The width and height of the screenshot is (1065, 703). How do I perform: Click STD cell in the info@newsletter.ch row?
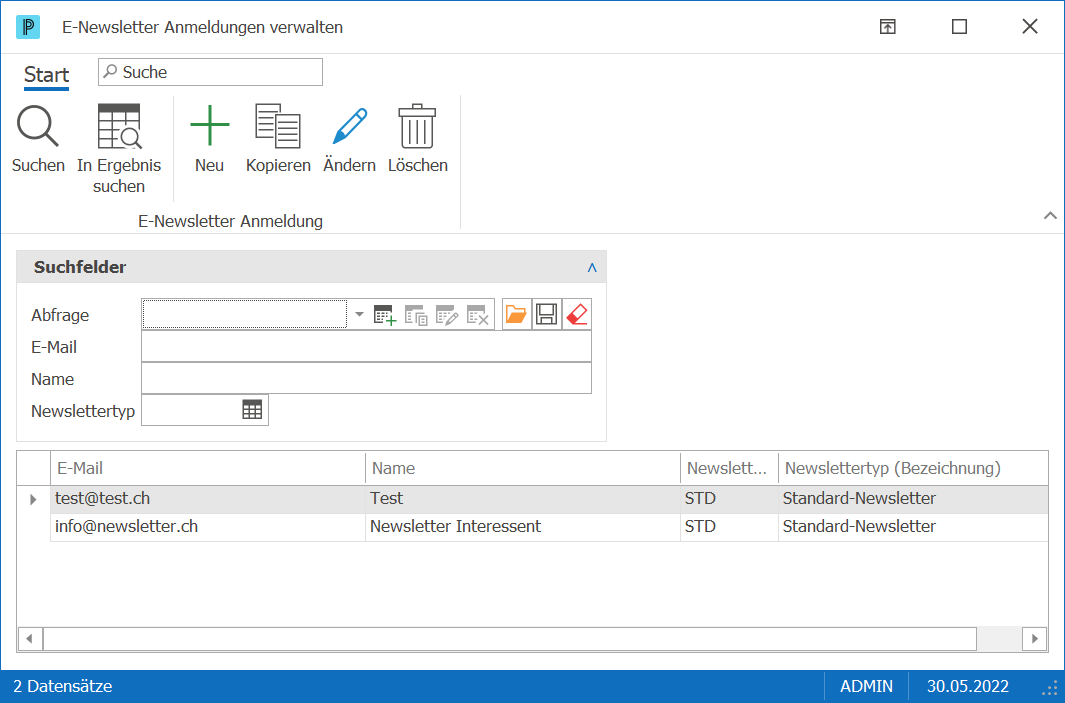tap(729, 526)
